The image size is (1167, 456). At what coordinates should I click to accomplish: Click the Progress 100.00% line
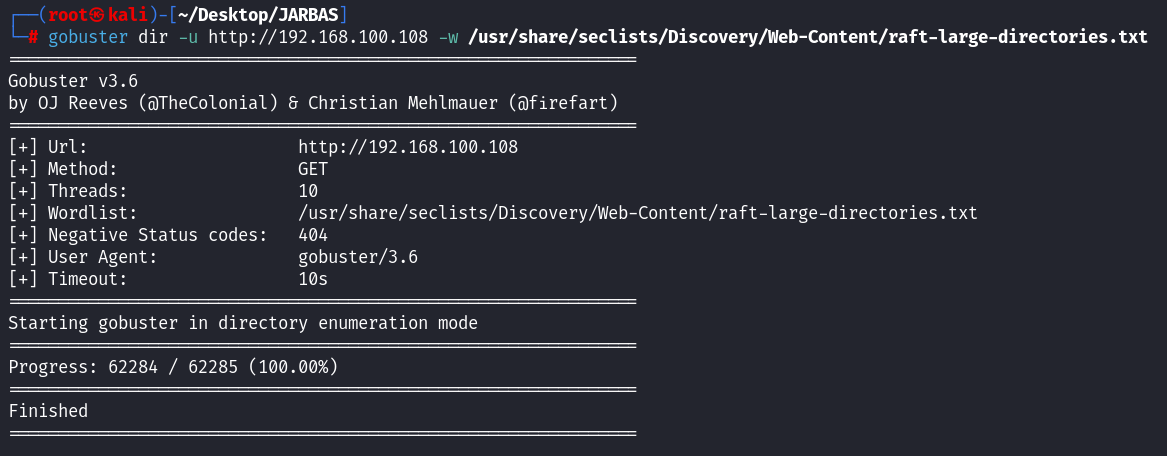click(x=173, y=367)
